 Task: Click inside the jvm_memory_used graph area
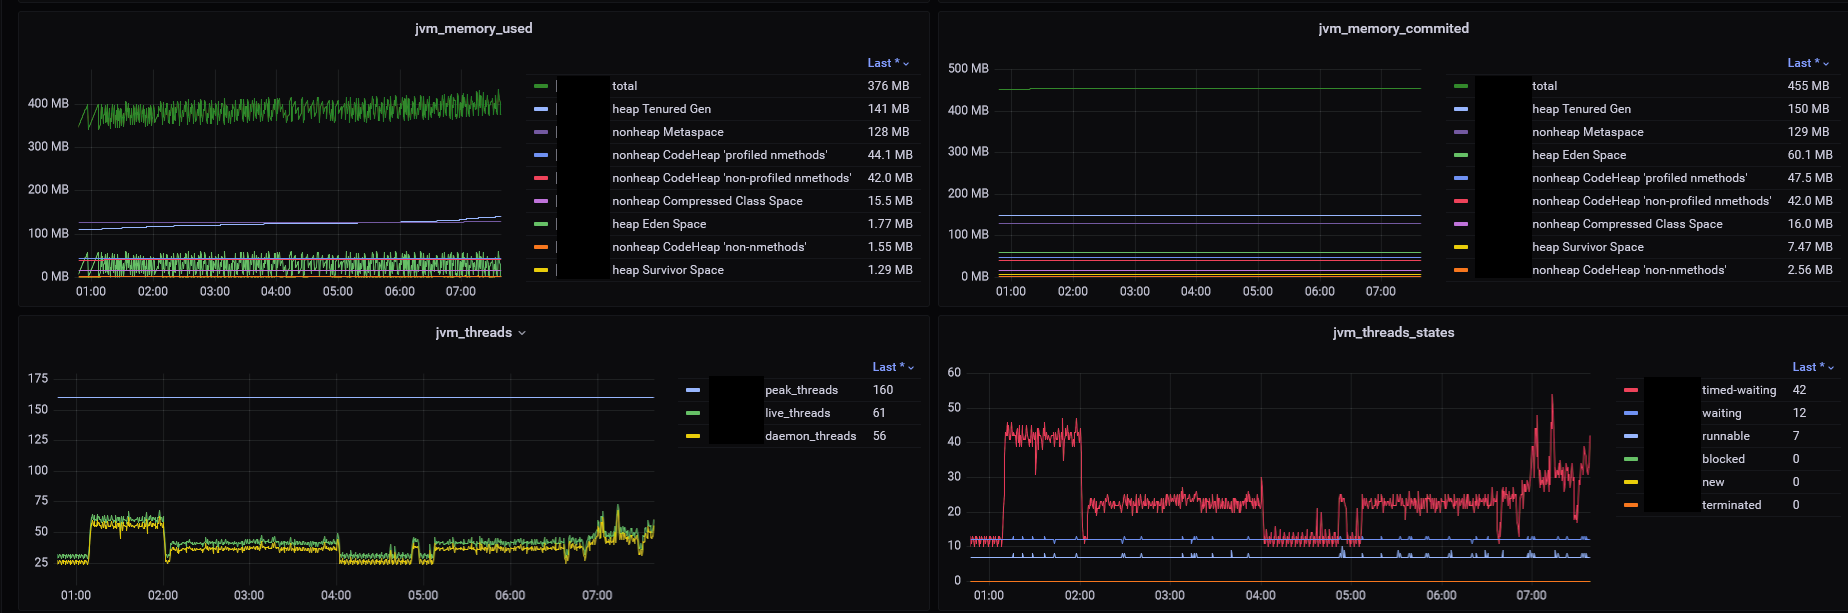(x=290, y=175)
